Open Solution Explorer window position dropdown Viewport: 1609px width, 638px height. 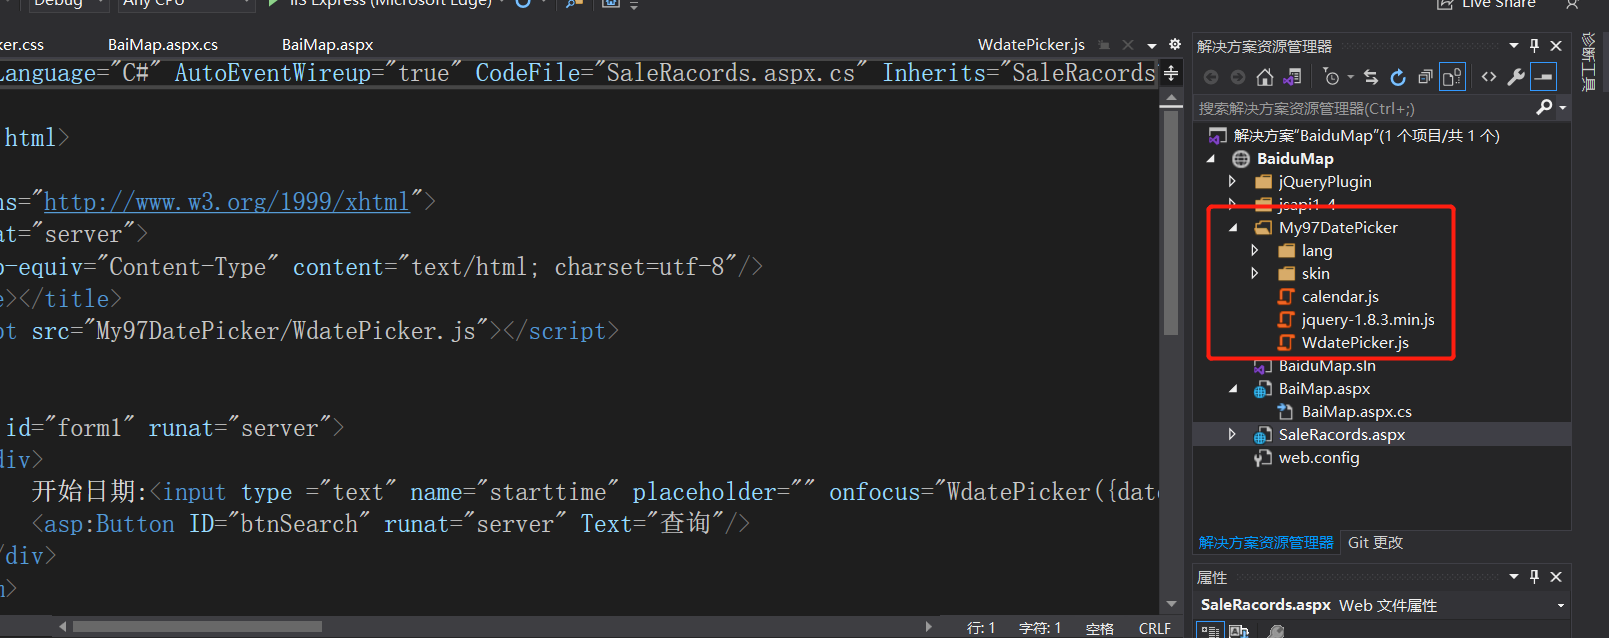pyautogui.click(x=1514, y=46)
